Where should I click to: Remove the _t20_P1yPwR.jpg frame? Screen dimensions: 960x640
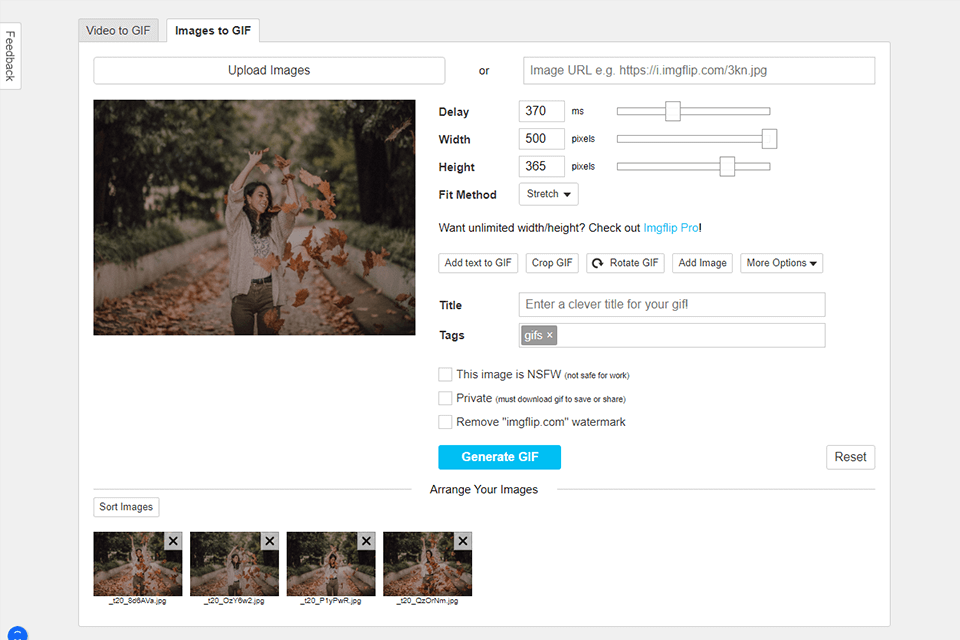point(366,540)
